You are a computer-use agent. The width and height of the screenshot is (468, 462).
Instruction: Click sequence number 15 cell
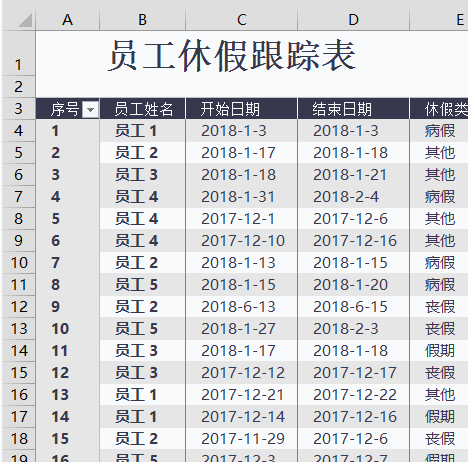coord(68,439)
